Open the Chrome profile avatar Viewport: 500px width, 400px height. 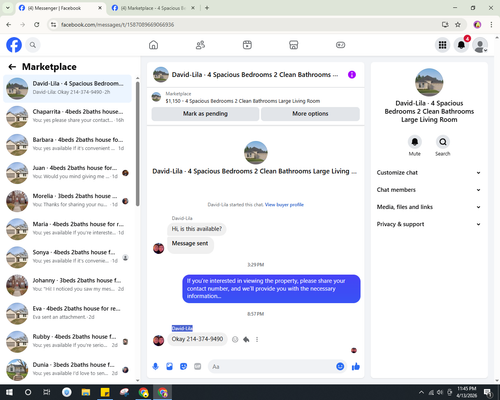(477, 24)
